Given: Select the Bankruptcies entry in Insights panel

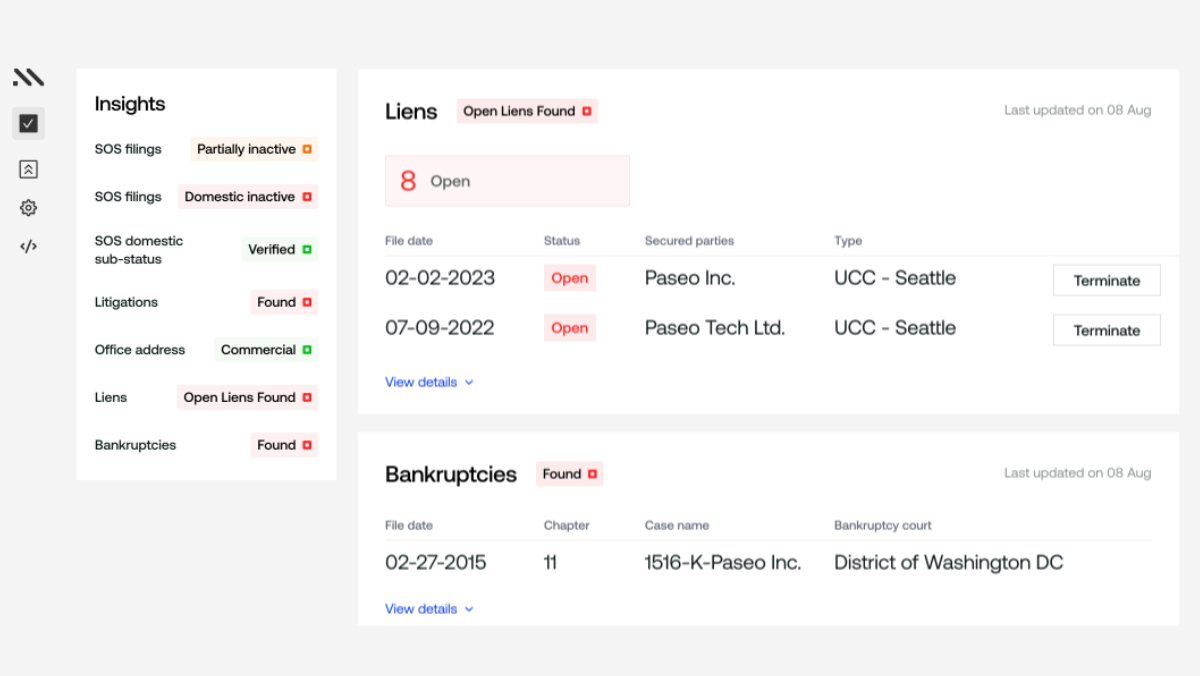Looking at the screenshot, I should pos(135,445).
